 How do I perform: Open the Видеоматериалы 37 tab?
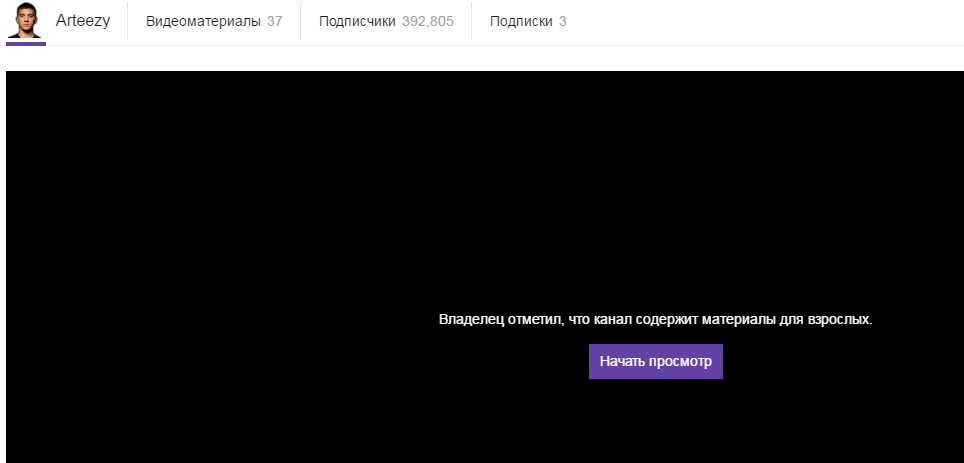click(214, 21)
